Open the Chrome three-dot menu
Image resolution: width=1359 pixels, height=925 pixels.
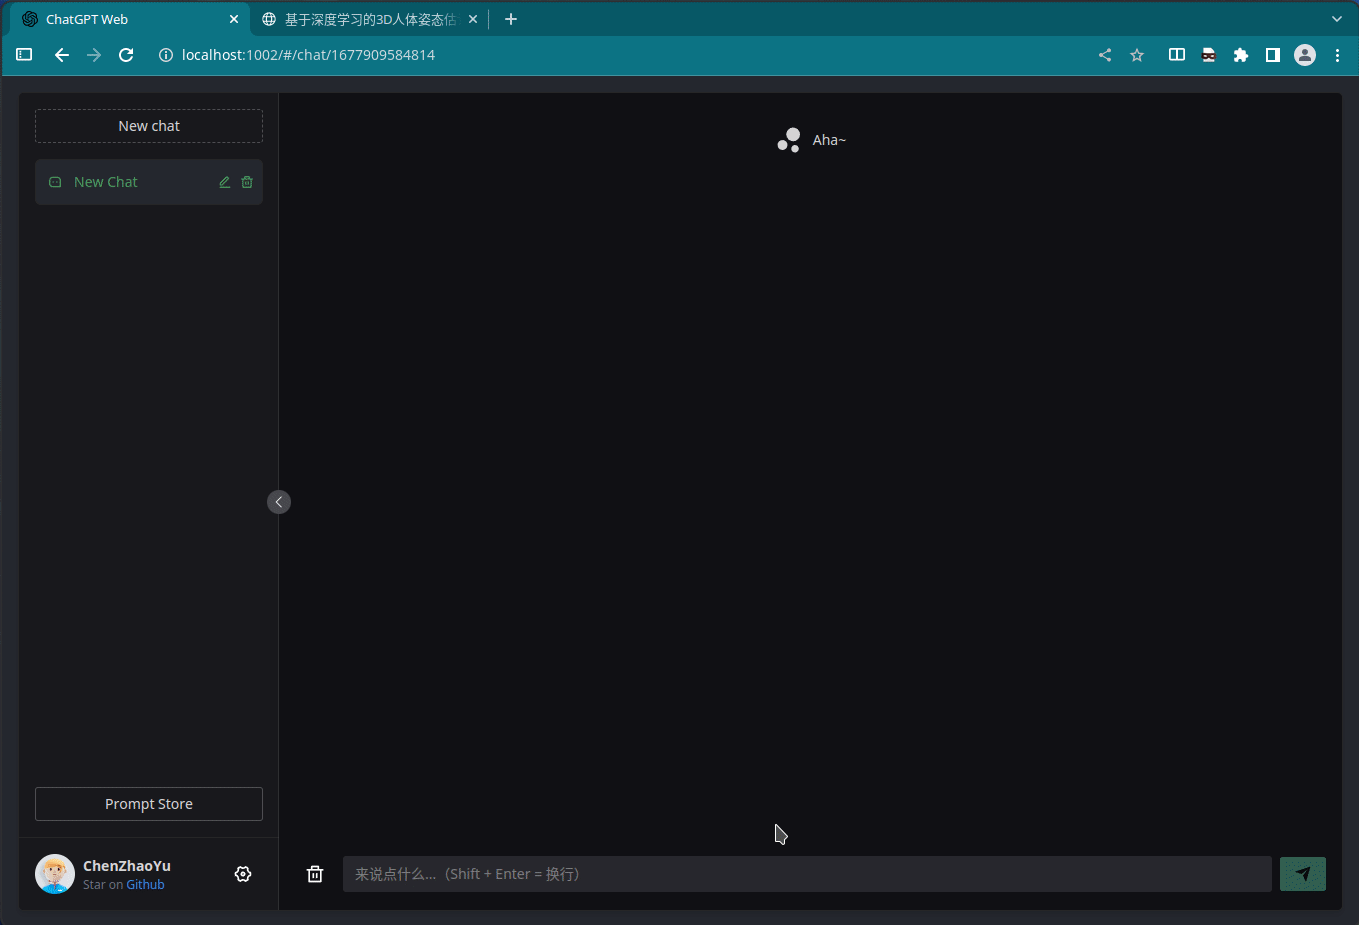[x=1338, y=55]
